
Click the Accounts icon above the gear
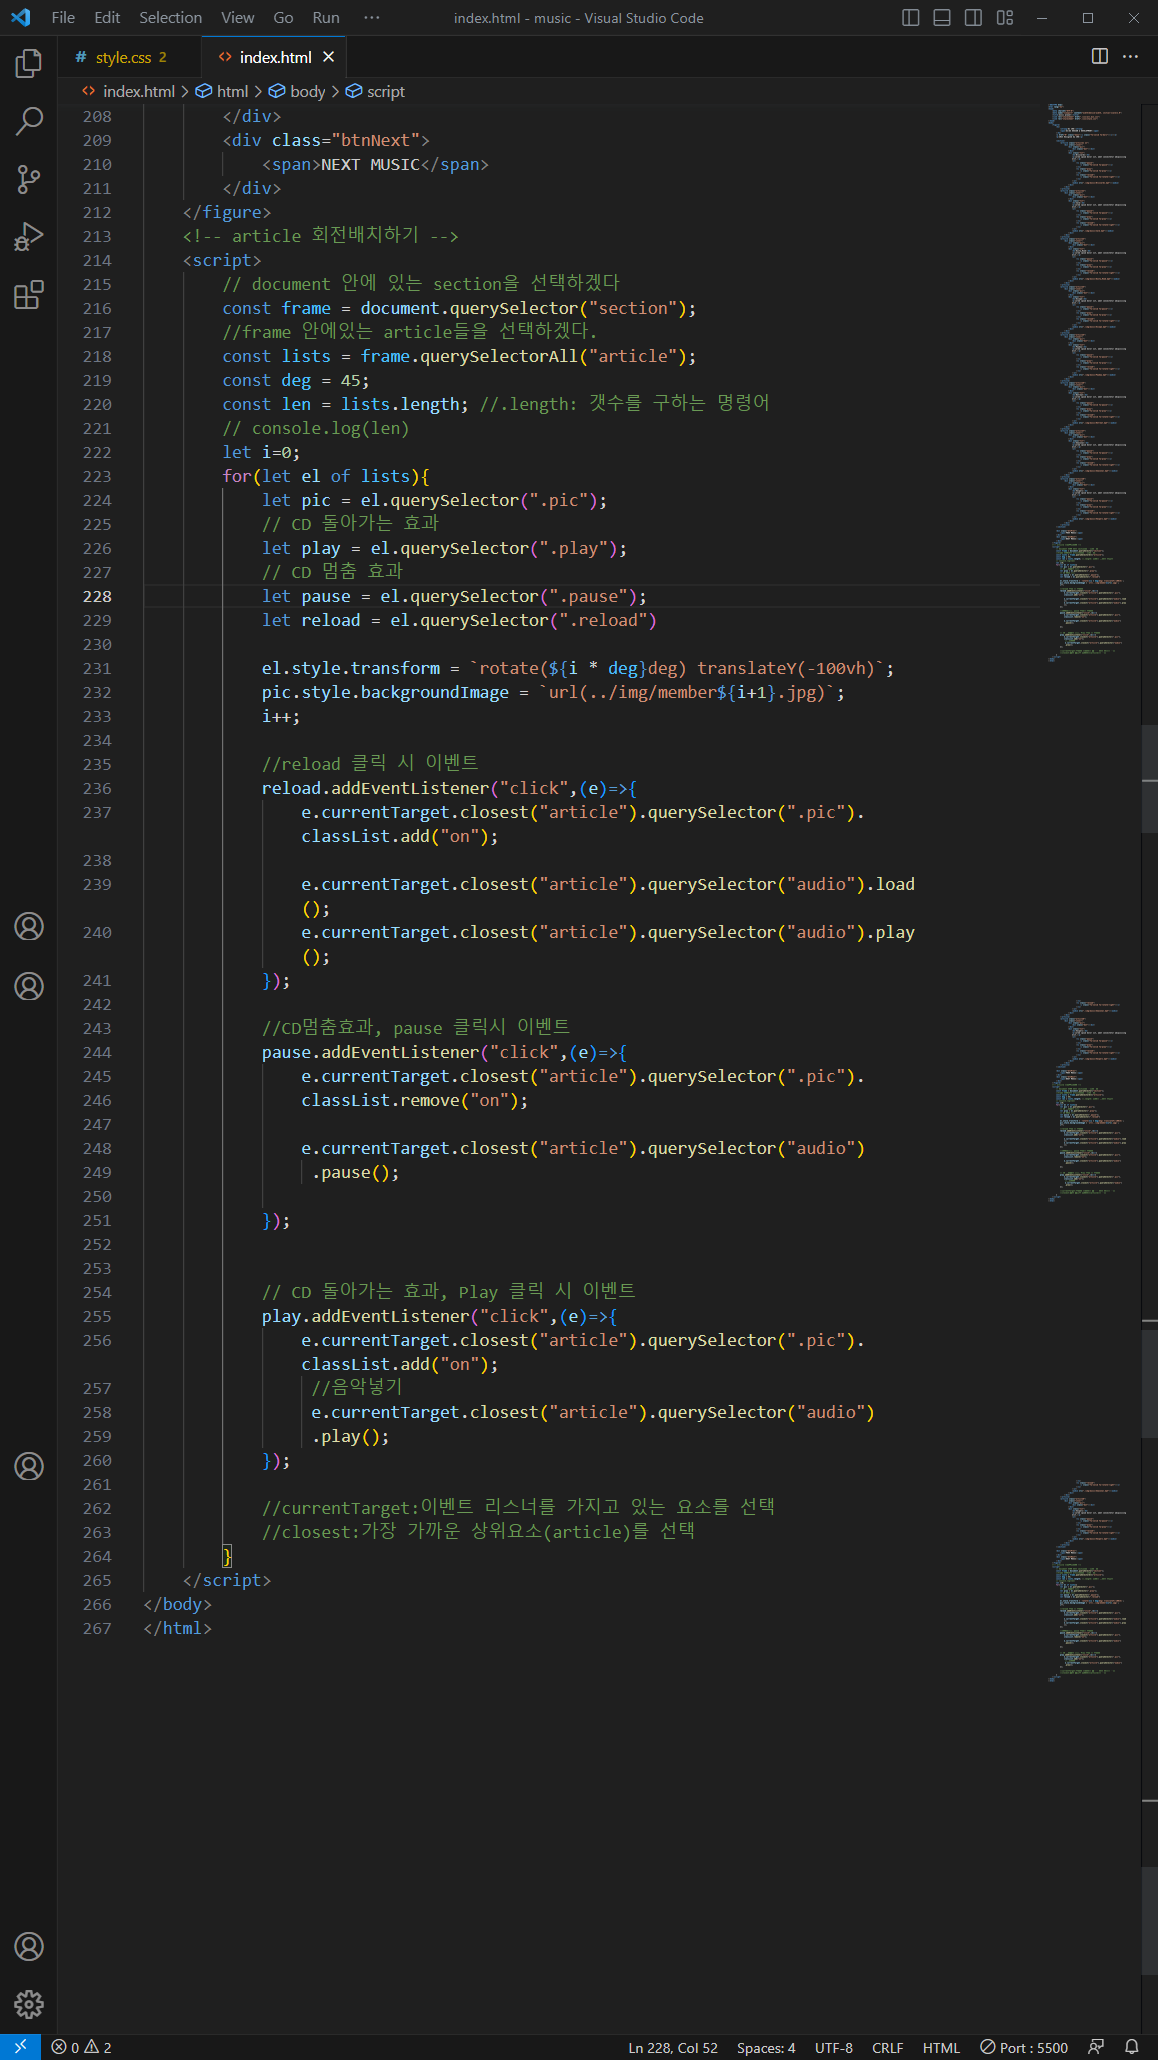click(x=29, y=1946)
